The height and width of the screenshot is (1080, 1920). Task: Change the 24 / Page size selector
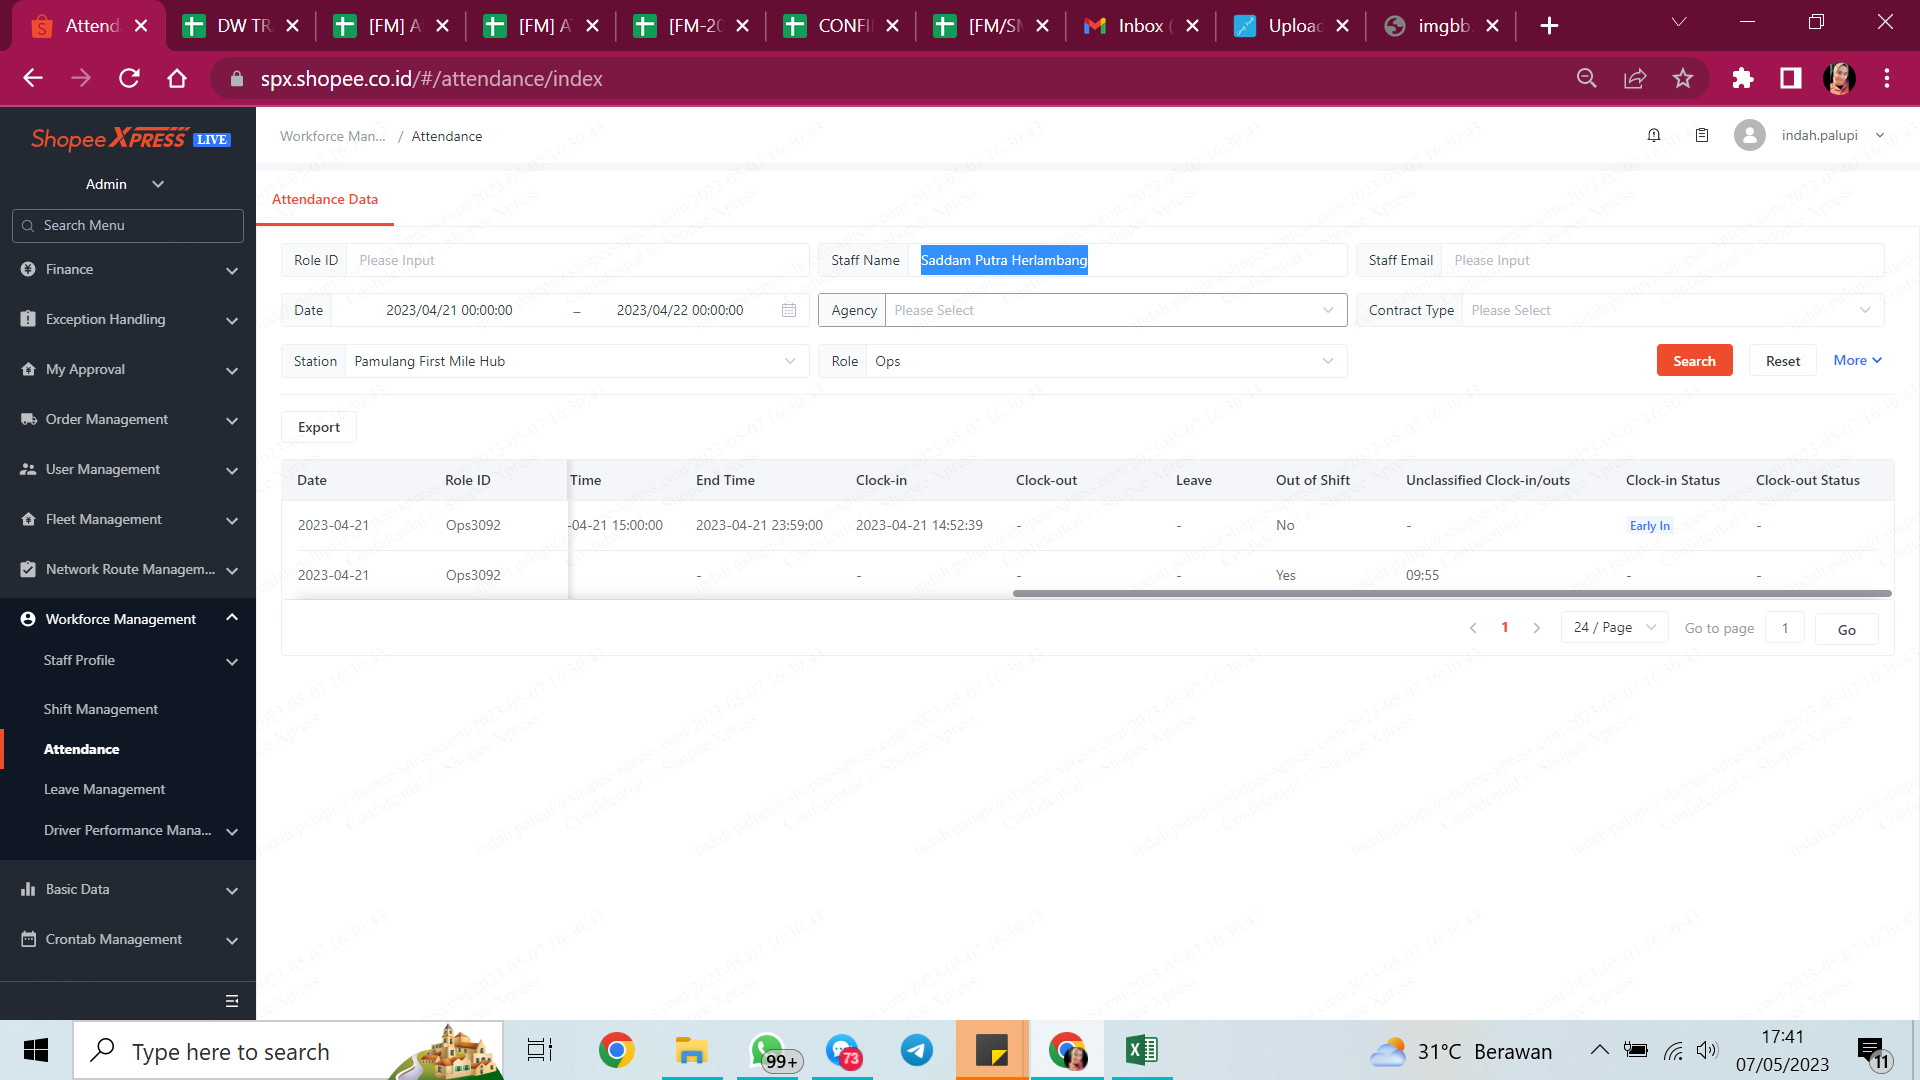pyautogui.click(x=1614, y=627)
